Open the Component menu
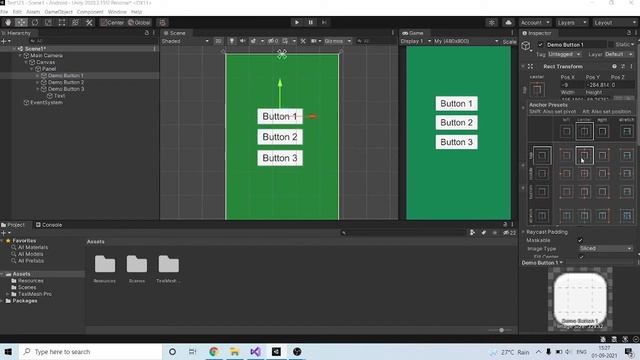Viewport: 640px width, 360px height. [x=90, y=12]
